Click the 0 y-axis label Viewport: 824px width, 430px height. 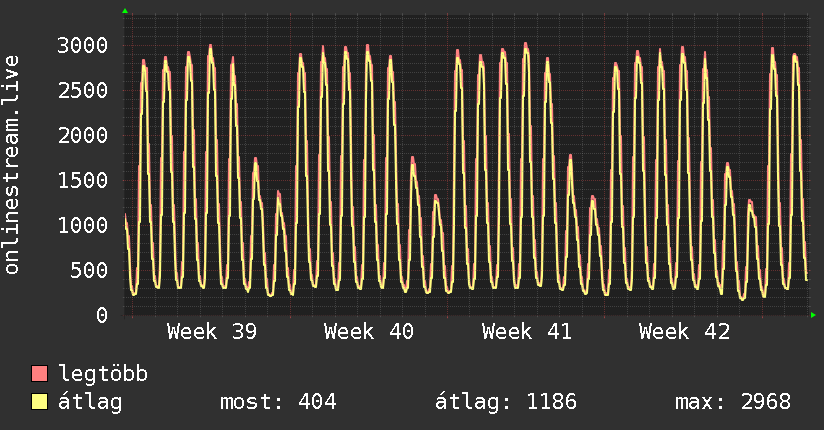tap(102, 315)
